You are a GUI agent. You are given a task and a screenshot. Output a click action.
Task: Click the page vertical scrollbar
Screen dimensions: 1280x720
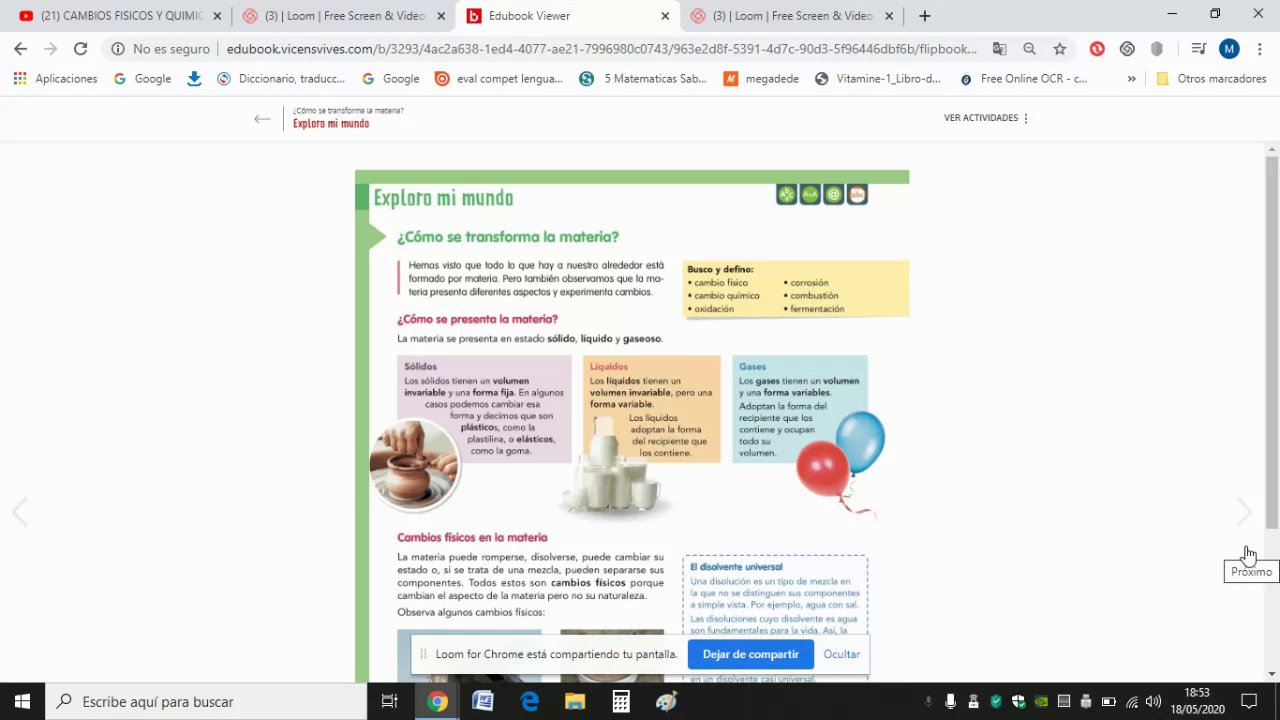pos(1272,340)
